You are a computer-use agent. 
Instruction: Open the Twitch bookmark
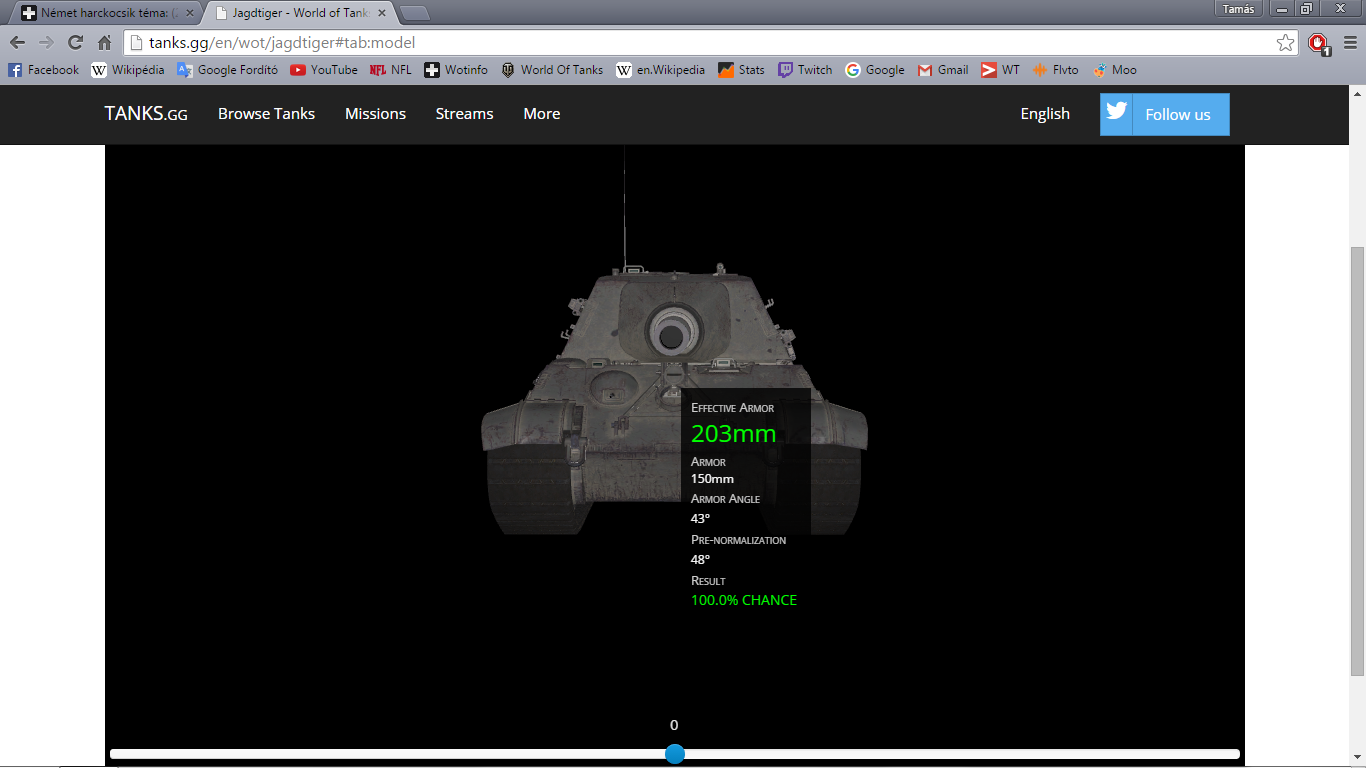pos(804,70)
